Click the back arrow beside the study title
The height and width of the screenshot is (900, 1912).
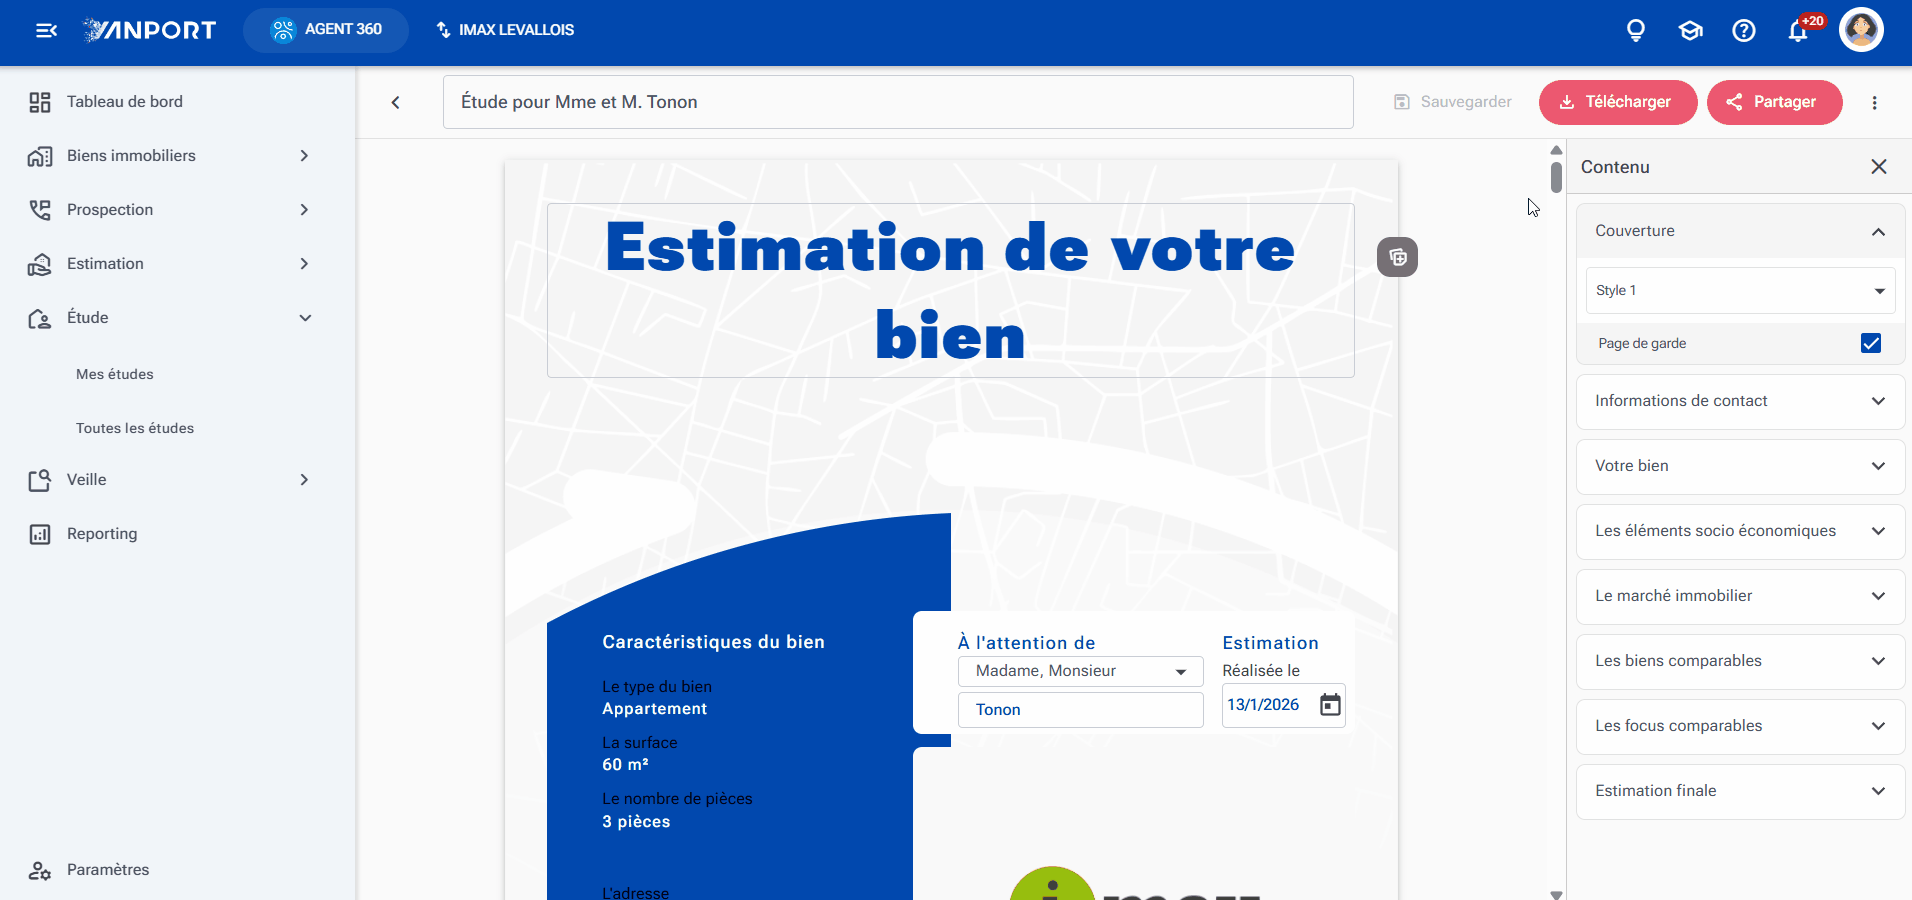tap(396, 102)
